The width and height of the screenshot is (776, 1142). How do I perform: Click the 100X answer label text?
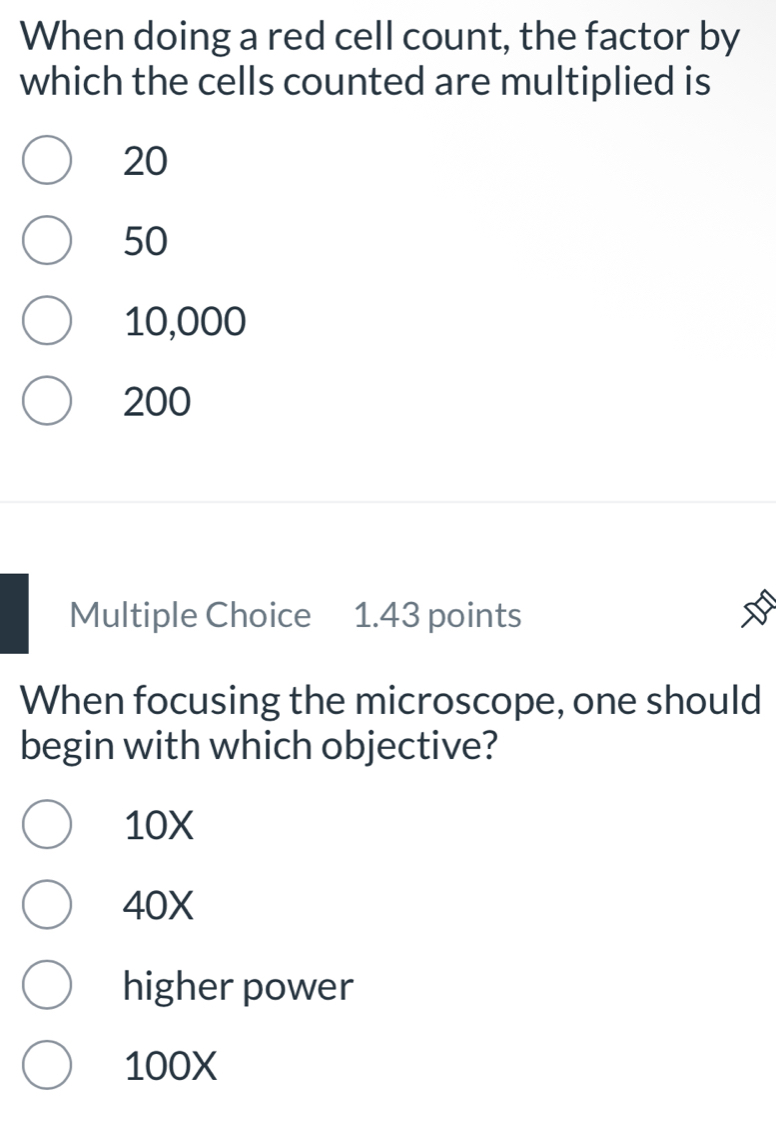point(168,1065)
